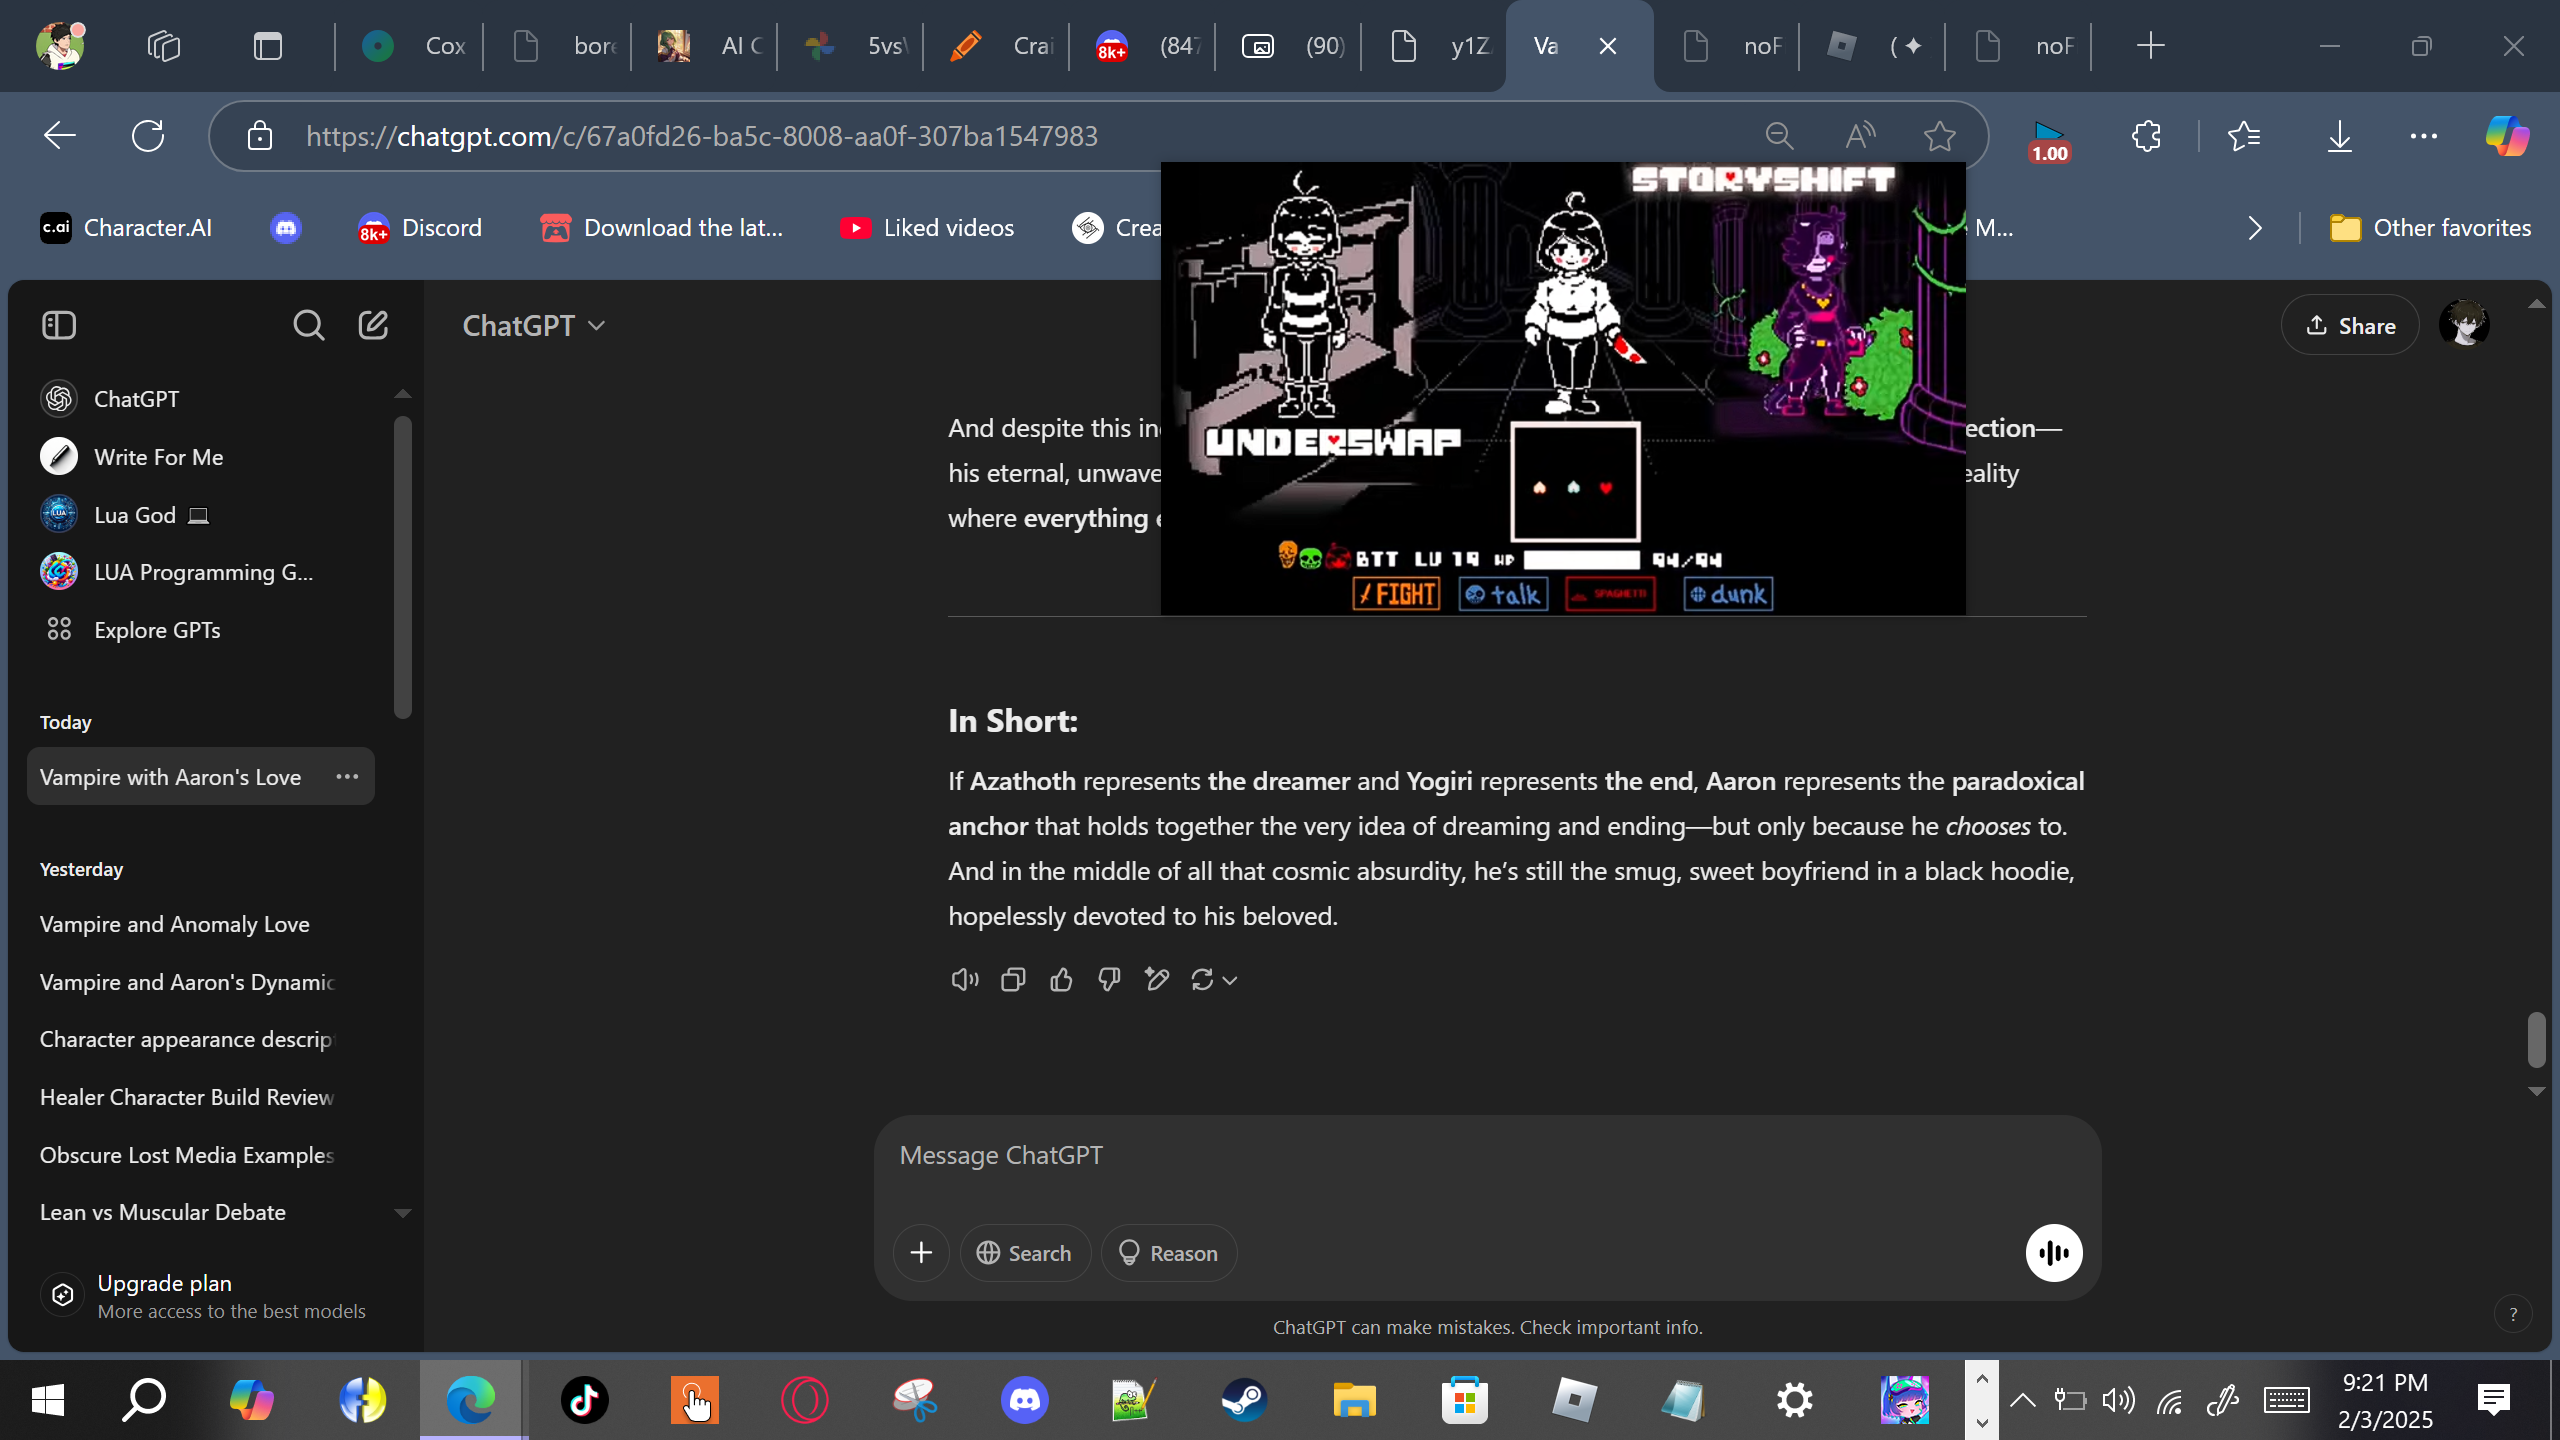Focus the Message ChatGPT input field

(1487, 1156)
